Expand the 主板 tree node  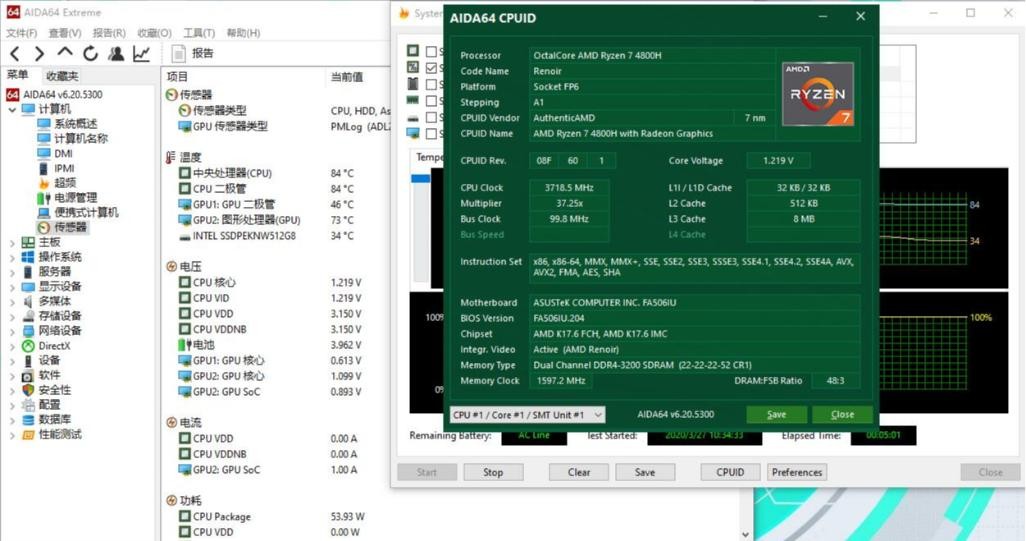12,243
